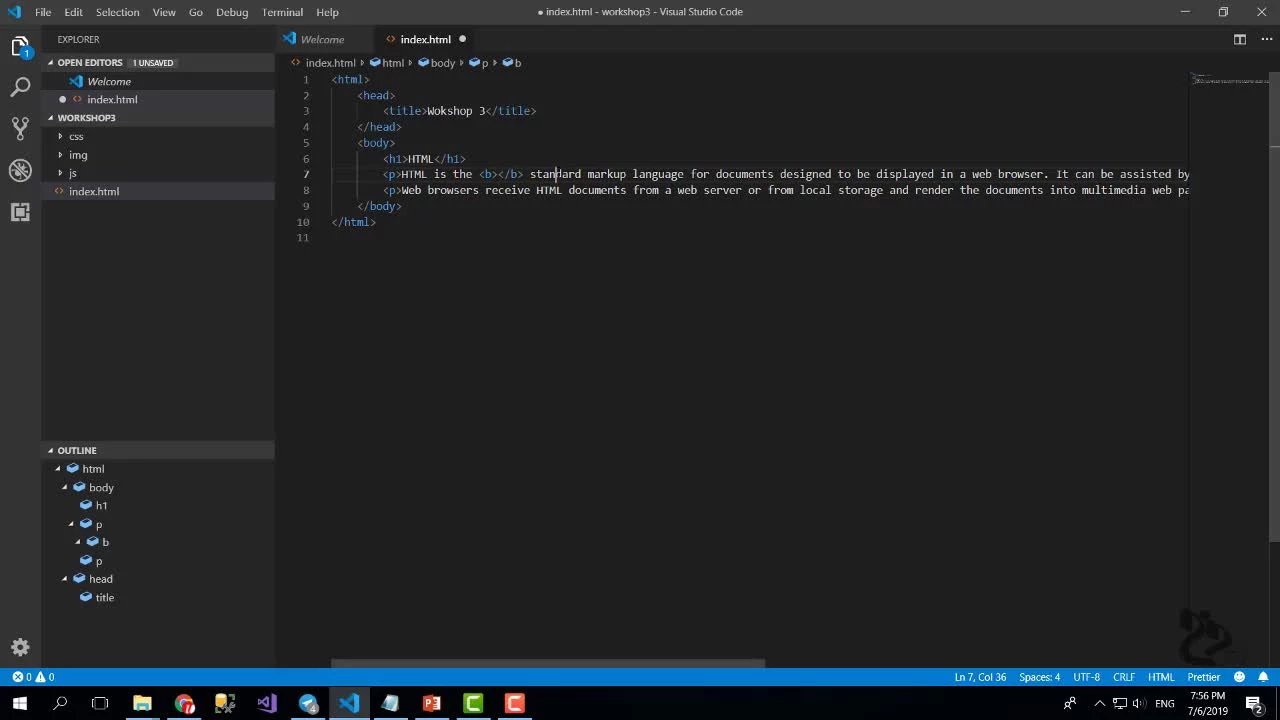
Task: Select Welcome in Open Editors list
Action: (x=158, y=81)
